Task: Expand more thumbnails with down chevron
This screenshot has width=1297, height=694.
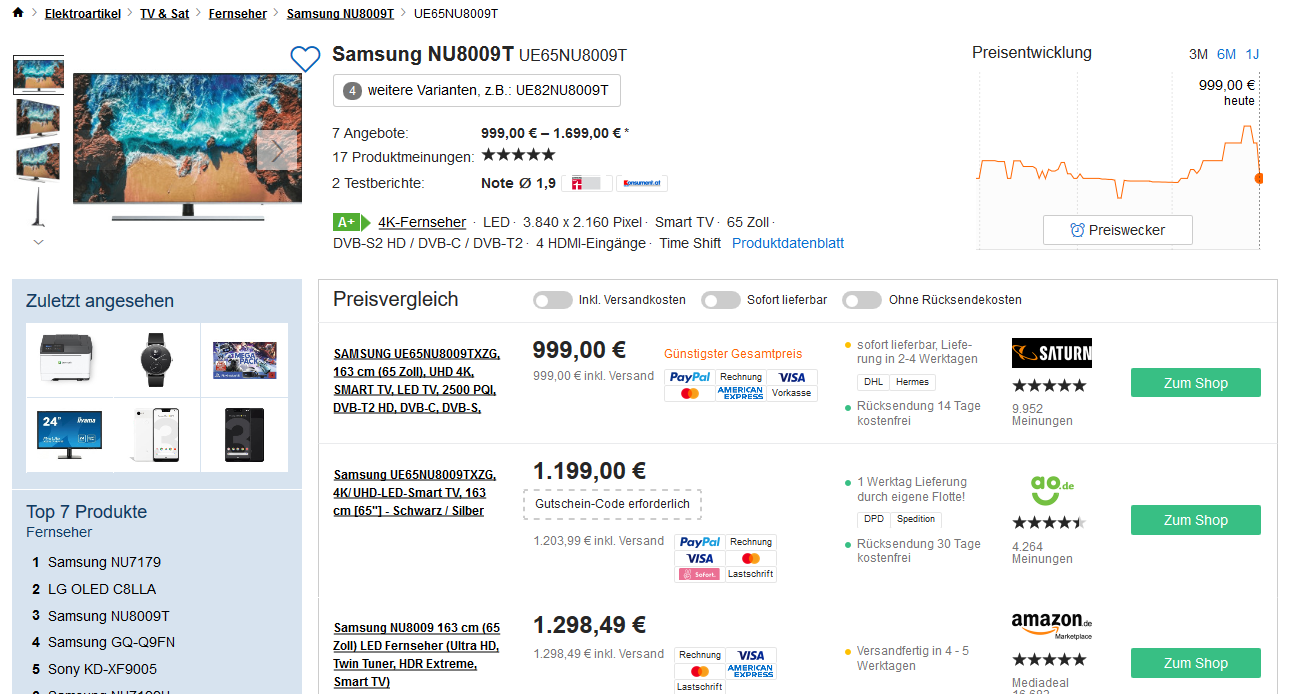Action: (x=38, y=241)
